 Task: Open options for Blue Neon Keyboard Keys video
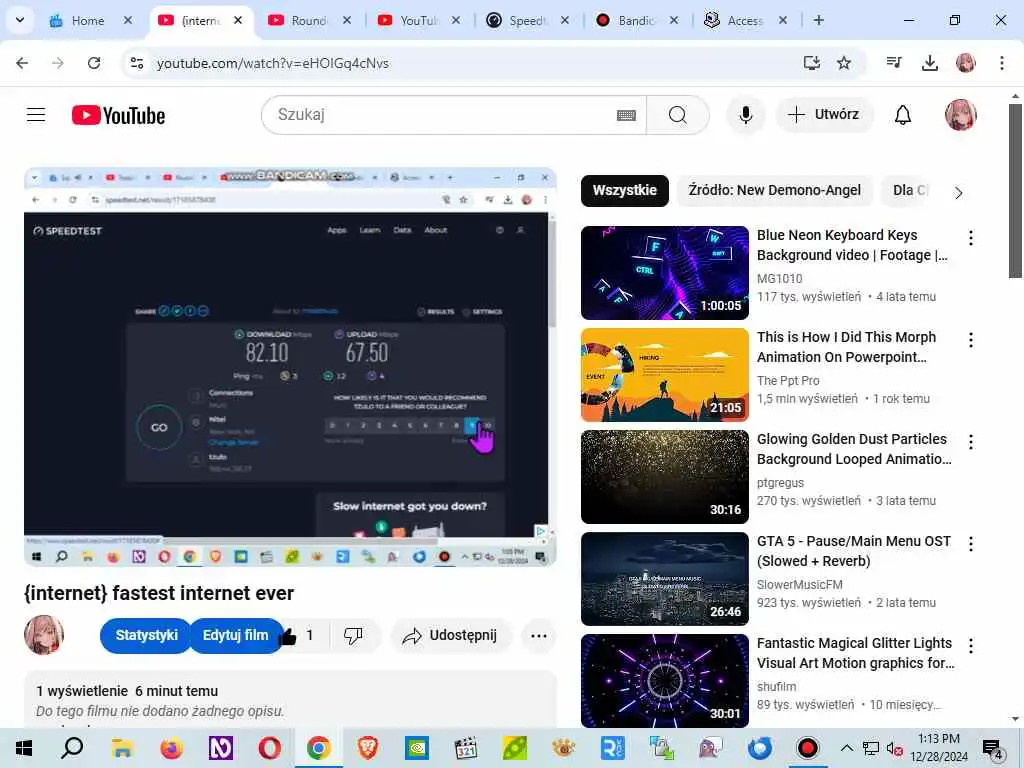pos(971,238)
